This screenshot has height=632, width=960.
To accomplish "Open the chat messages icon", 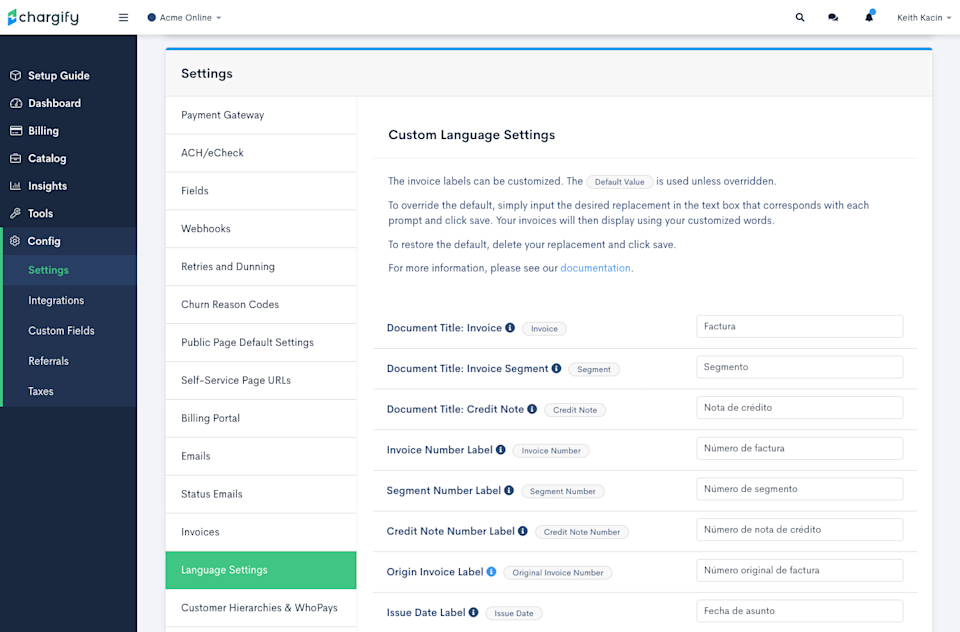I will [x=833, y=18].
